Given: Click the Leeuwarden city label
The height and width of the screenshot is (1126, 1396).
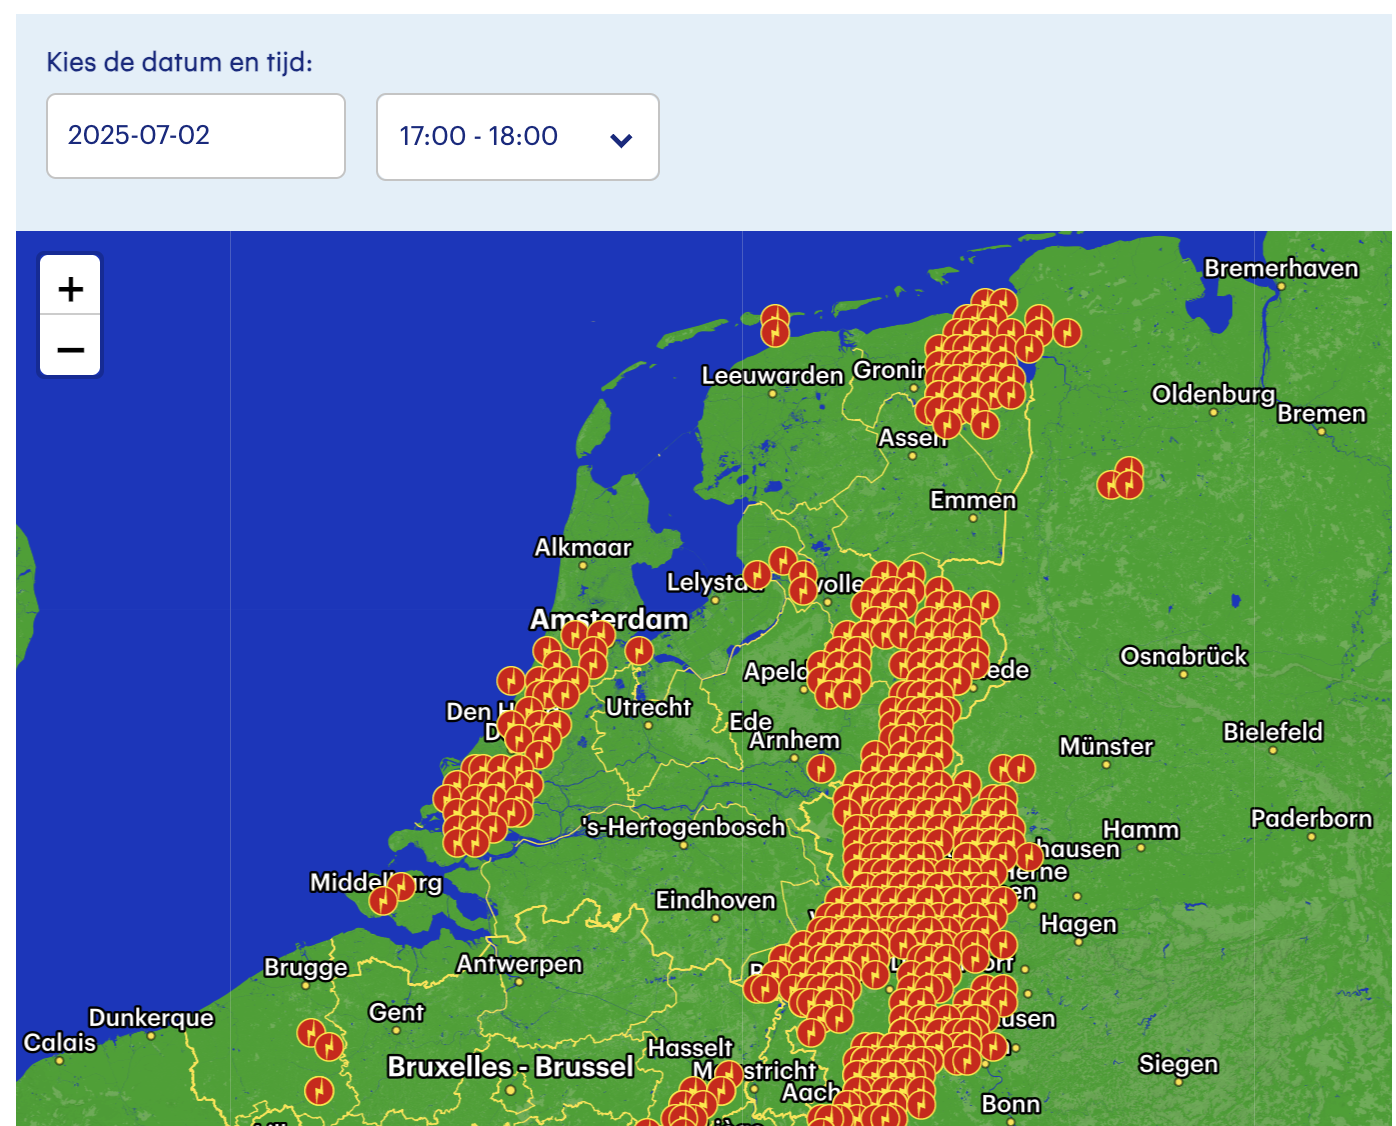Looking at the screenshot, I should pos(772,375).
